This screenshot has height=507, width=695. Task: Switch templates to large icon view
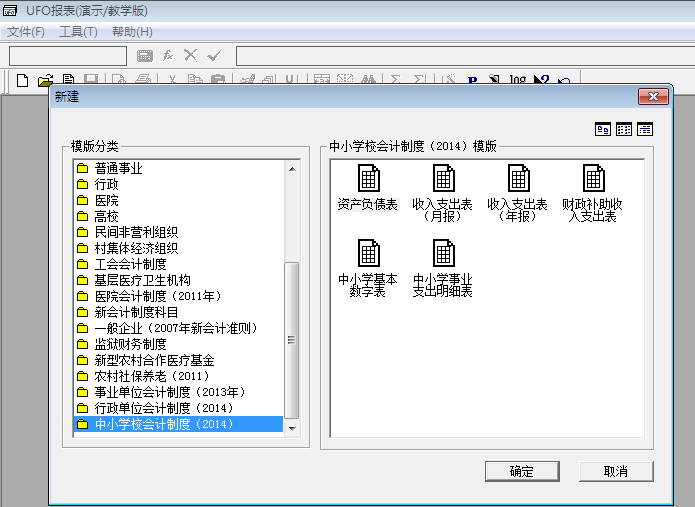pos(603,129)
